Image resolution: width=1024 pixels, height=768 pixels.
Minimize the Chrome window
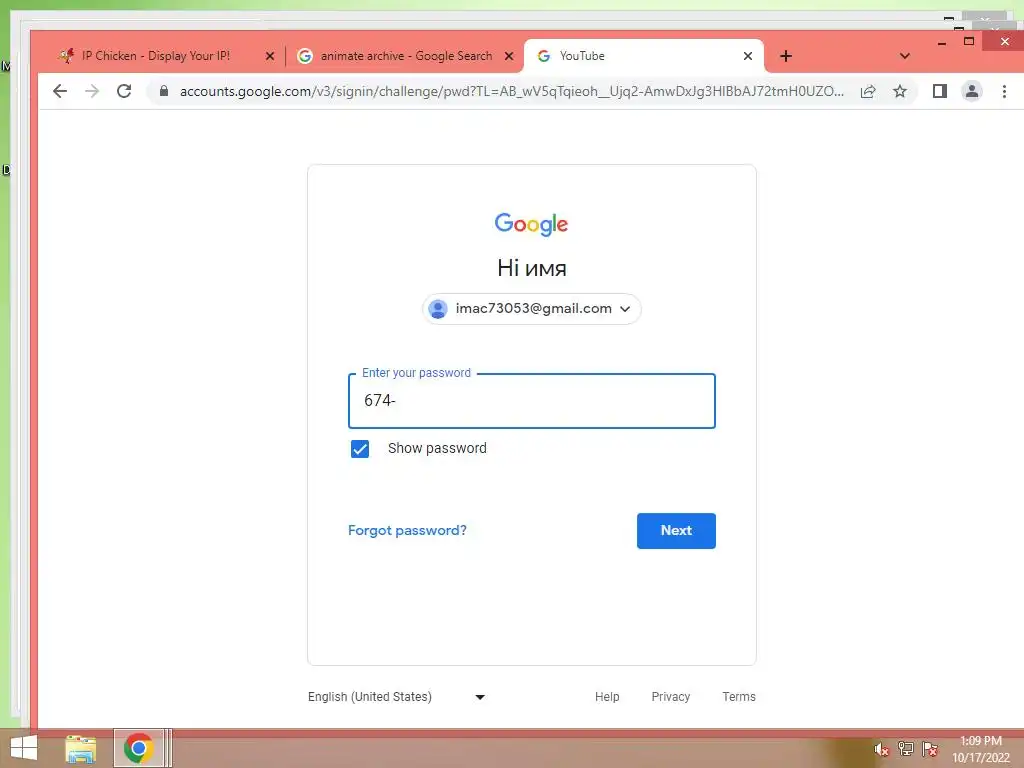point(942,42)
